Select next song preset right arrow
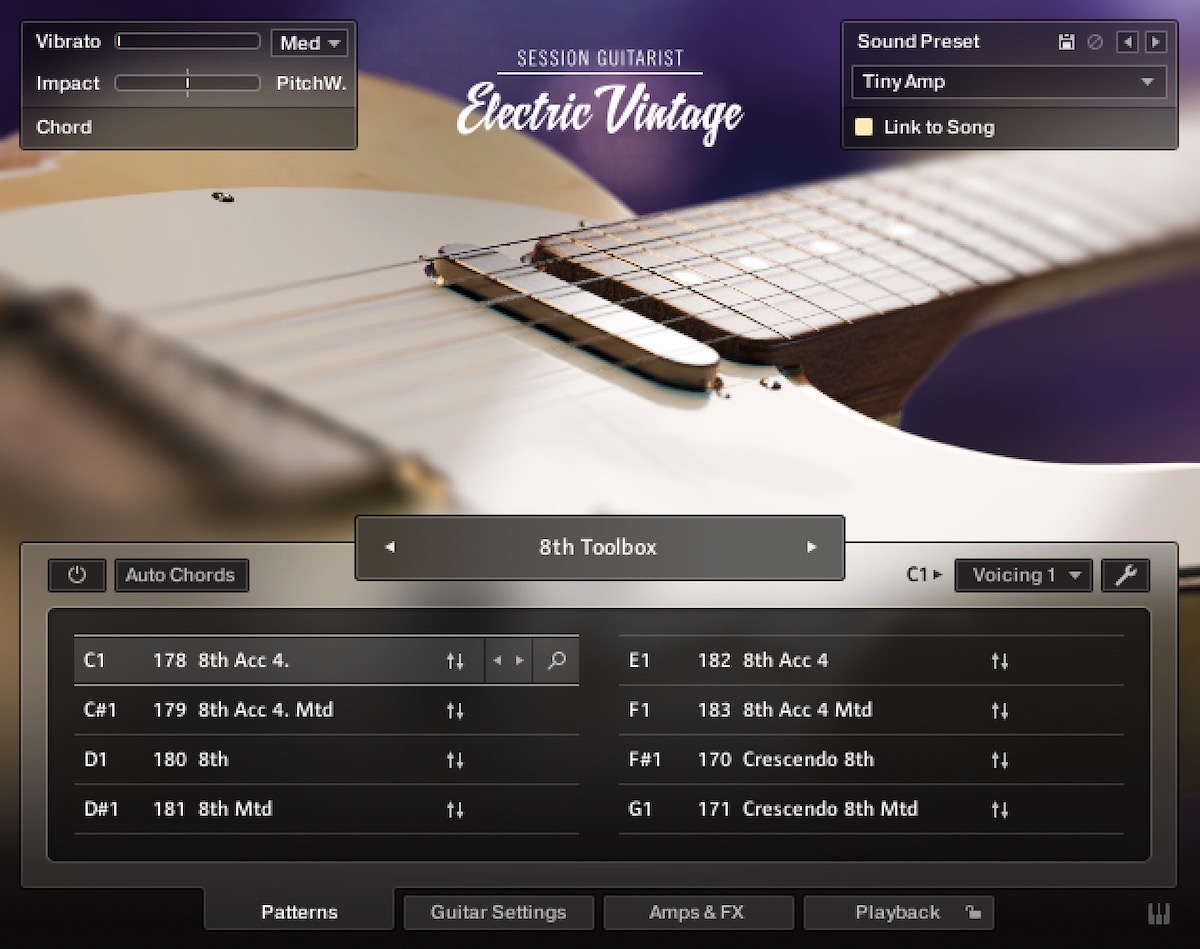The height and width of the screenshot is (949, 1200). [x=811, y=547]
